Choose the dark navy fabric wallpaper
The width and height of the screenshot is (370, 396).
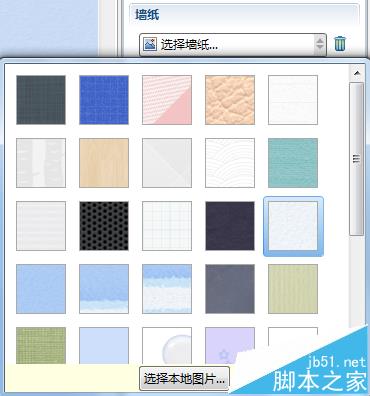[x=230, y=226]
